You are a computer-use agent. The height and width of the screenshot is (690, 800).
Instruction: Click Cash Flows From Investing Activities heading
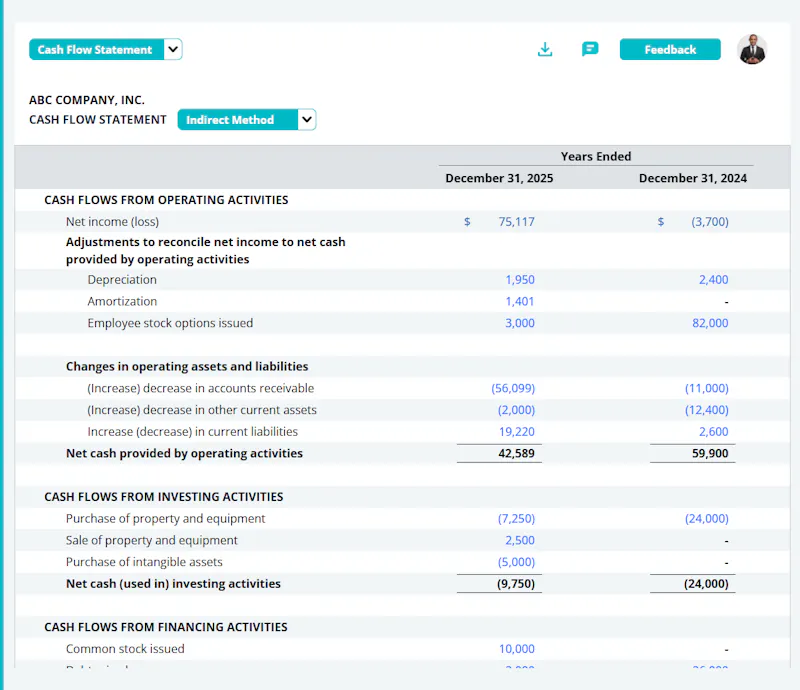(163, 497)
